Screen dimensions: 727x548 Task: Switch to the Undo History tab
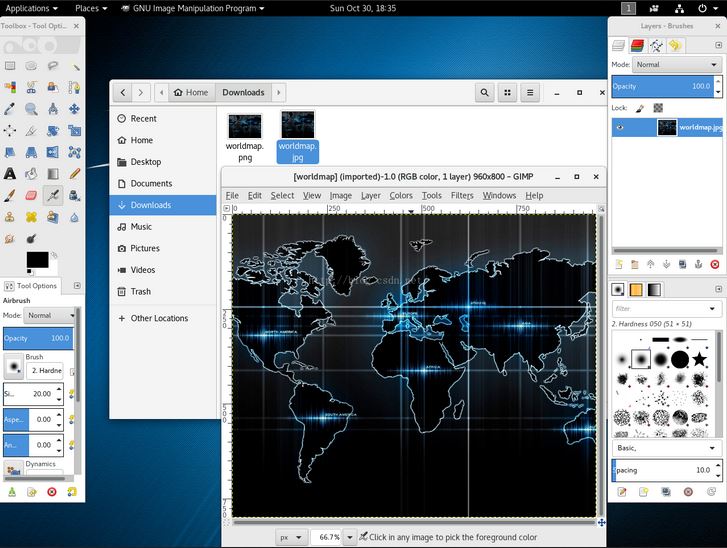click(x=675, y=45)
